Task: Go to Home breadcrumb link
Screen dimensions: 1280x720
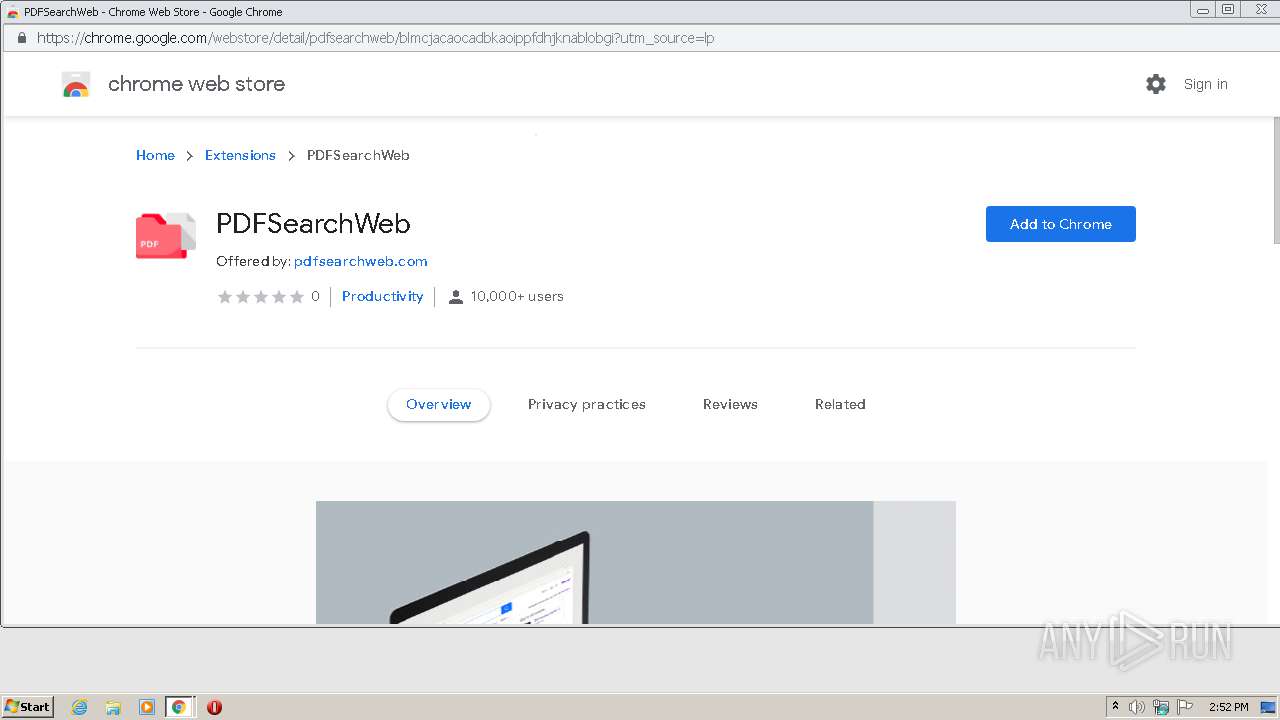Action: coord(155,155)
